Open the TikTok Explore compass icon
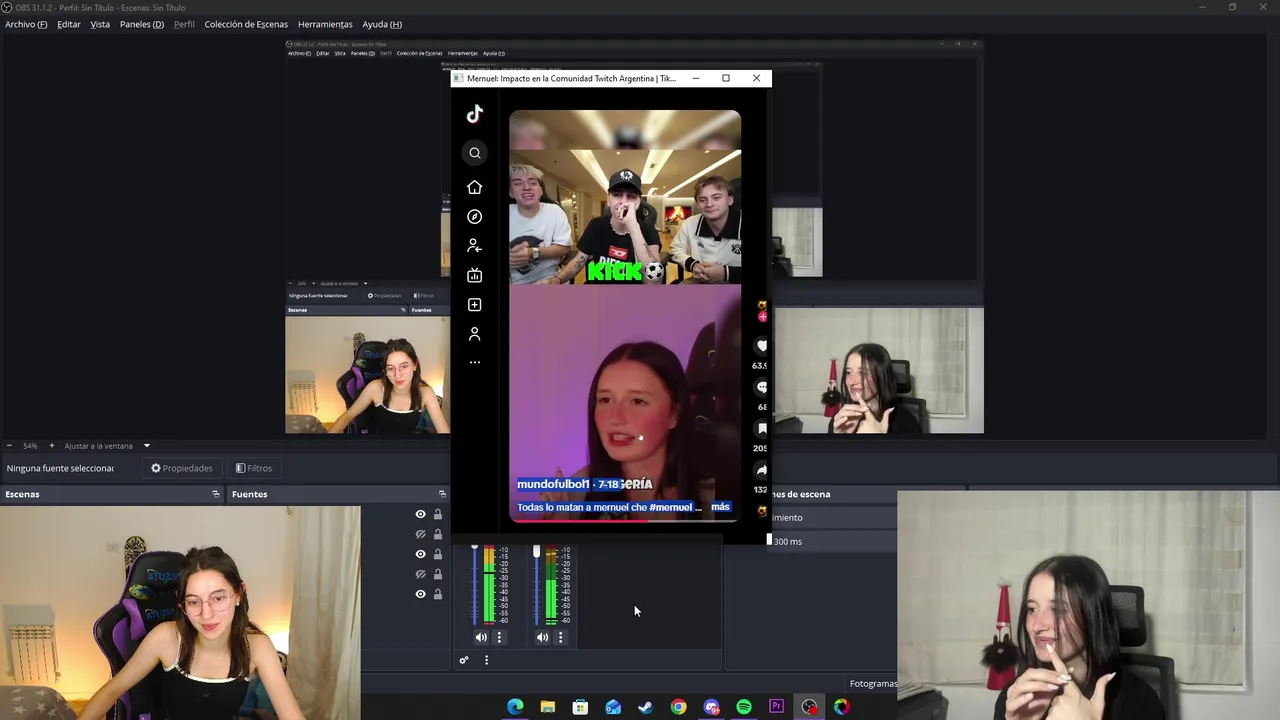The image size is (1280, 720). [475, 217]
